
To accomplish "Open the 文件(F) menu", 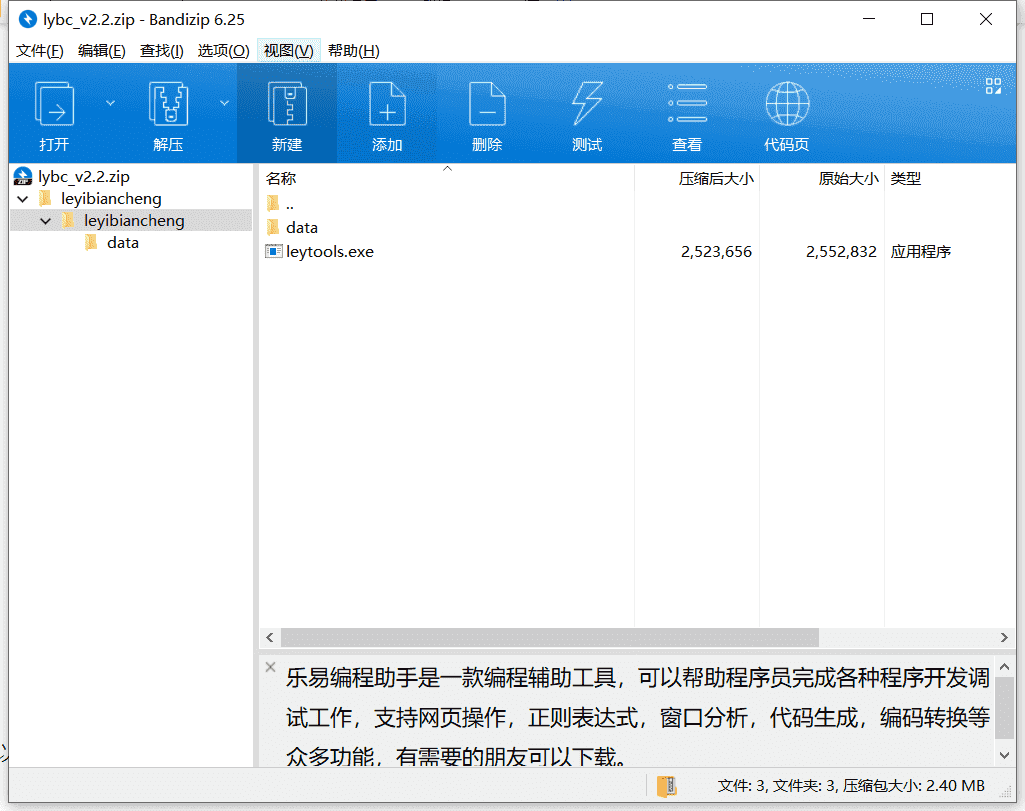I will coord(39,51).
